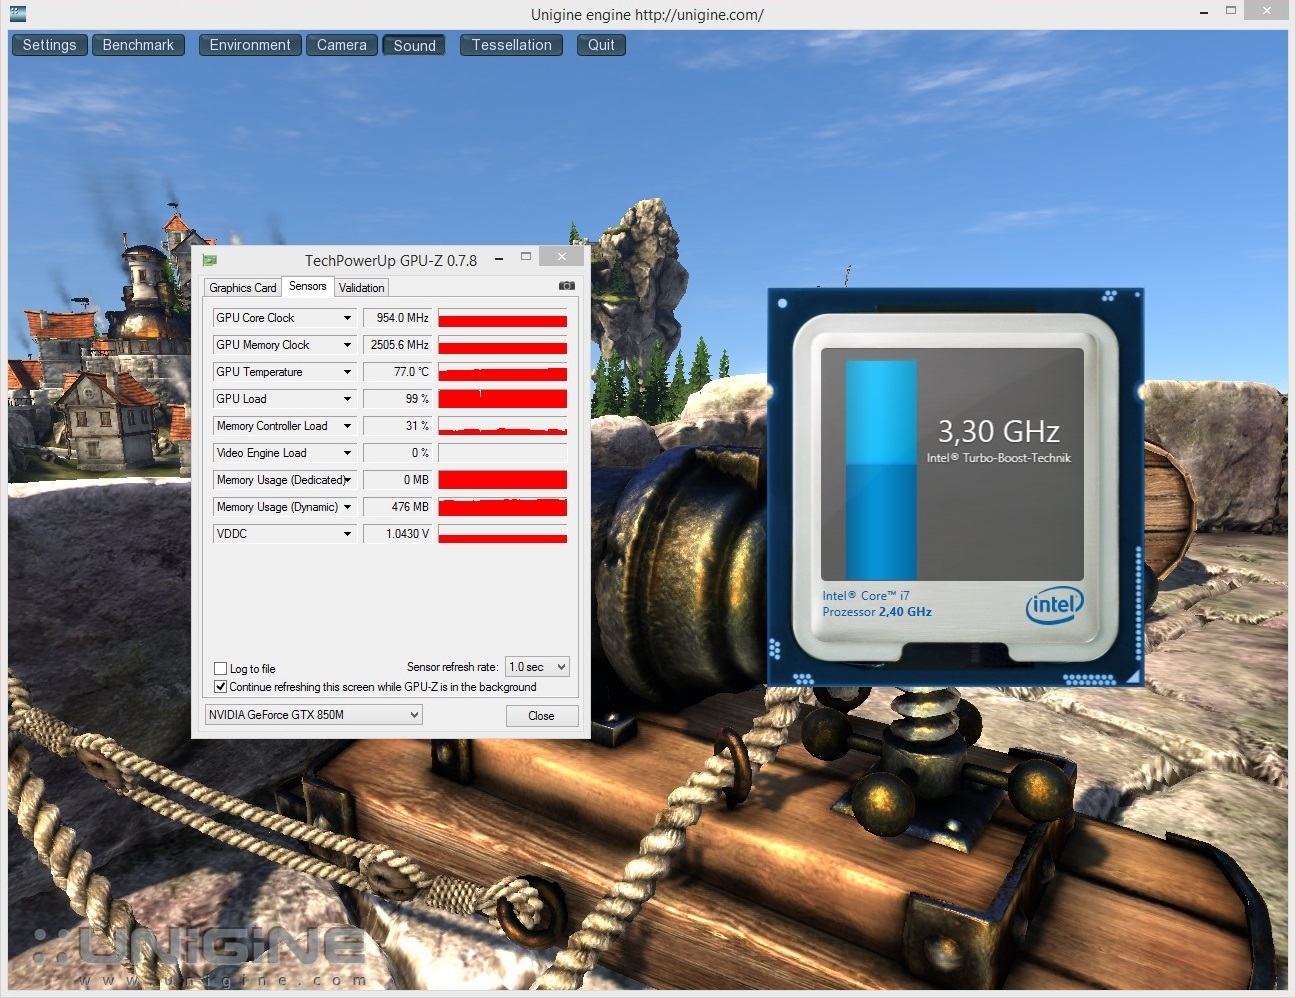Click the empty Video Engine Load graph
This screenshot has height=998, width=1296.
(x=503, y=453)
